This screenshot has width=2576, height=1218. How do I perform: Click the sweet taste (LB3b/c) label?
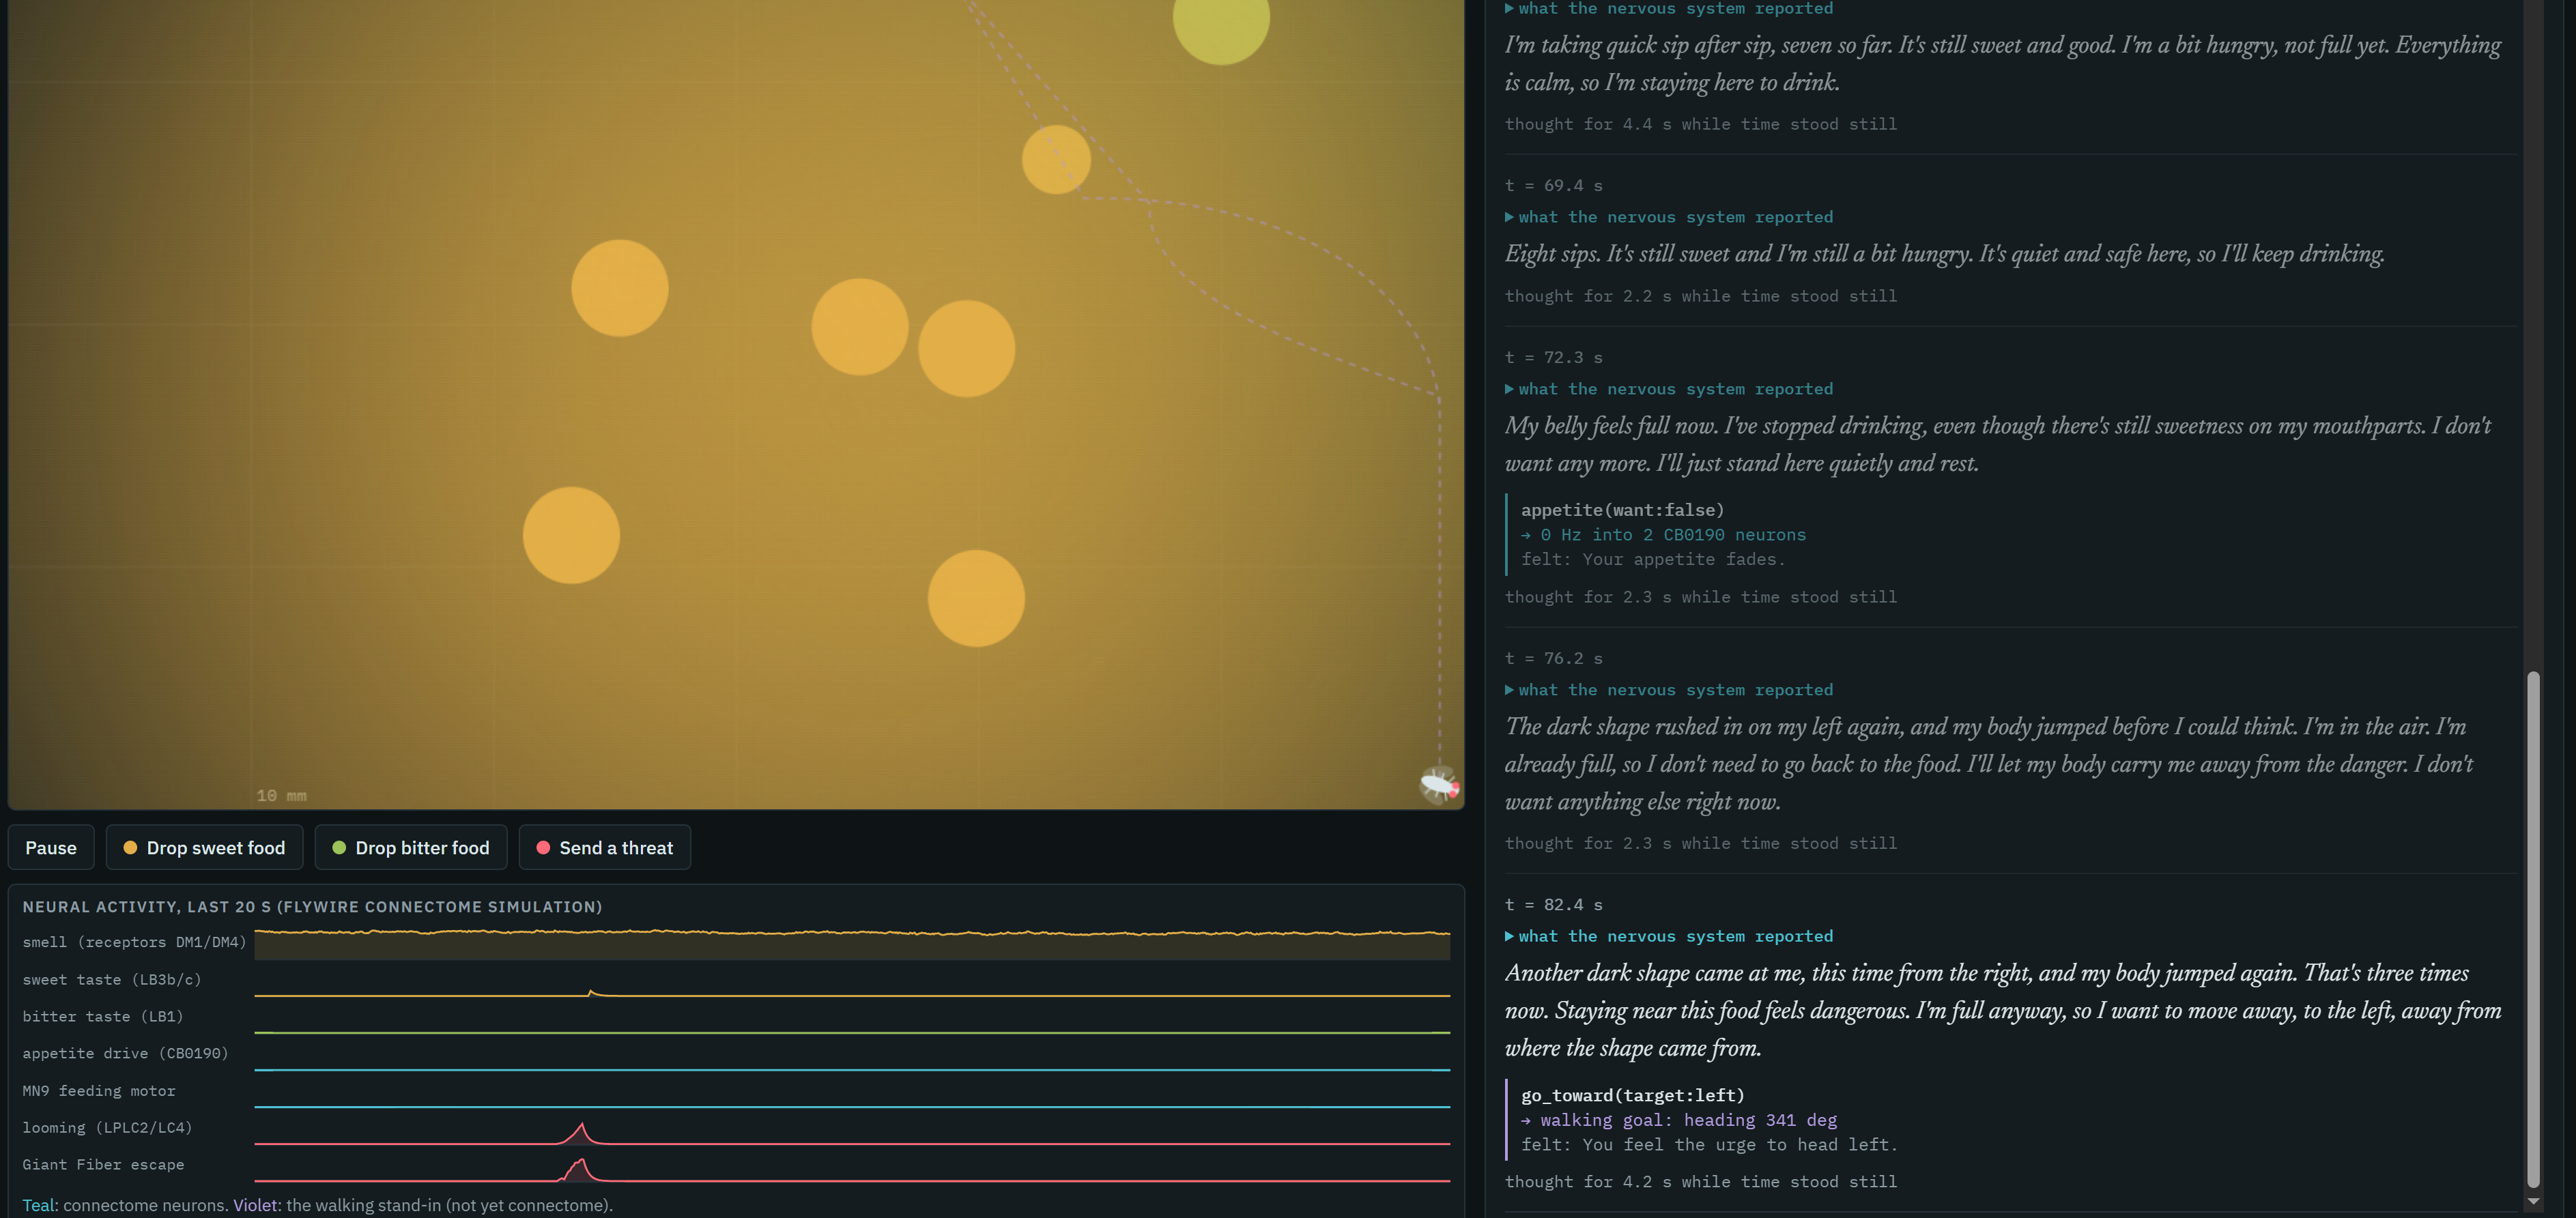112,980
